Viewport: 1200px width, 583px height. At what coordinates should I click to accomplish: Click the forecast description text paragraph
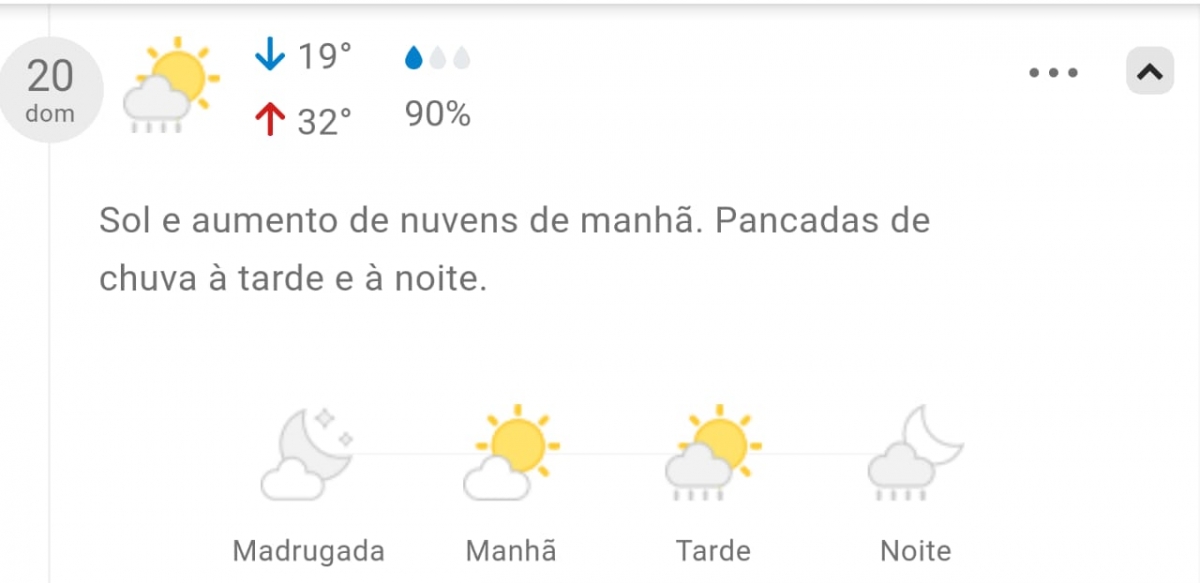(514, 249)
